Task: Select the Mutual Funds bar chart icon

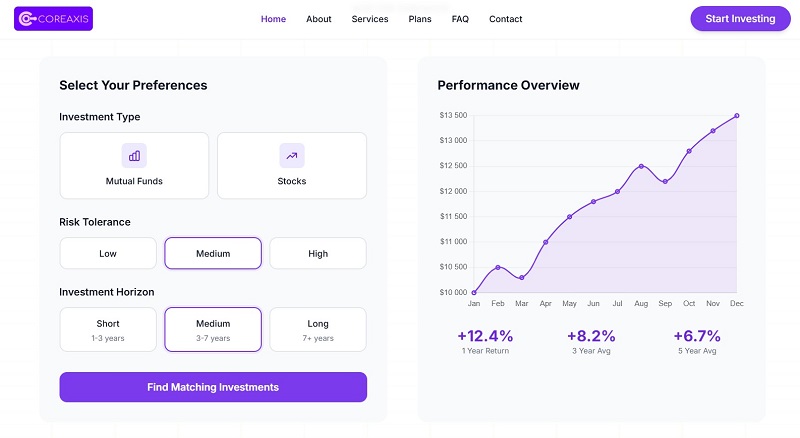Action: (x=134, y=156)
